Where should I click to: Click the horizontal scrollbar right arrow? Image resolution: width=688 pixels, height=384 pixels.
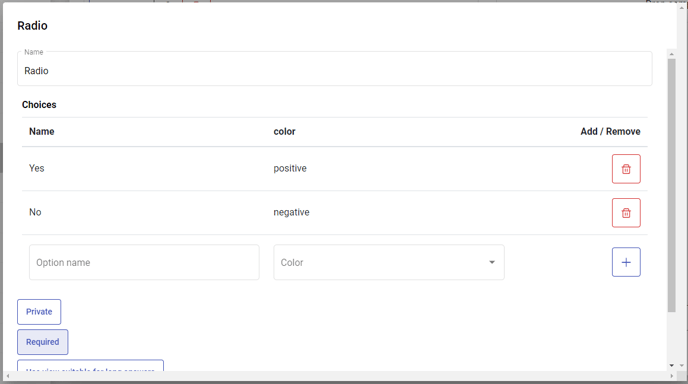[671, 376]
